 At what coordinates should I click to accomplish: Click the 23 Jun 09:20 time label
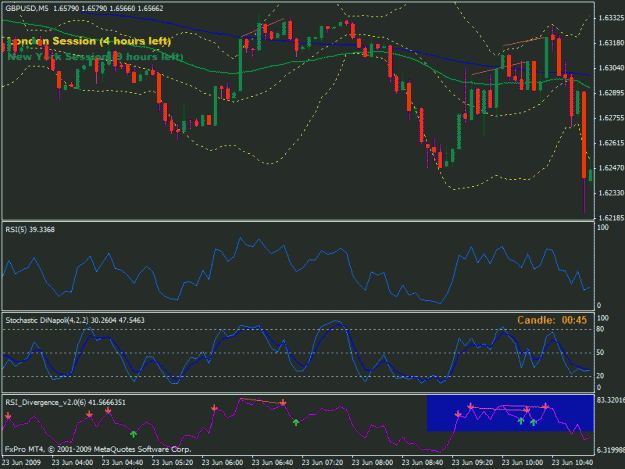click(472, 463)
